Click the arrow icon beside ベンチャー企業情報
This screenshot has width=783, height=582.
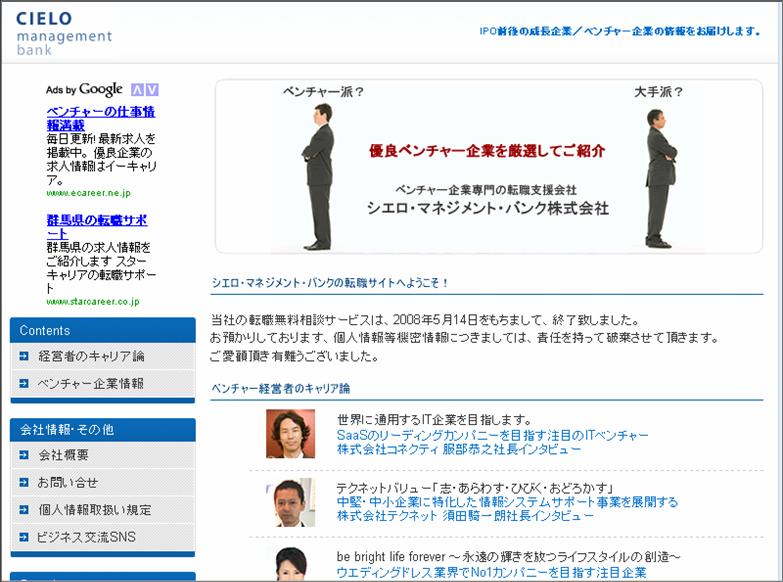pyautogui.click(x=23, y=383)
